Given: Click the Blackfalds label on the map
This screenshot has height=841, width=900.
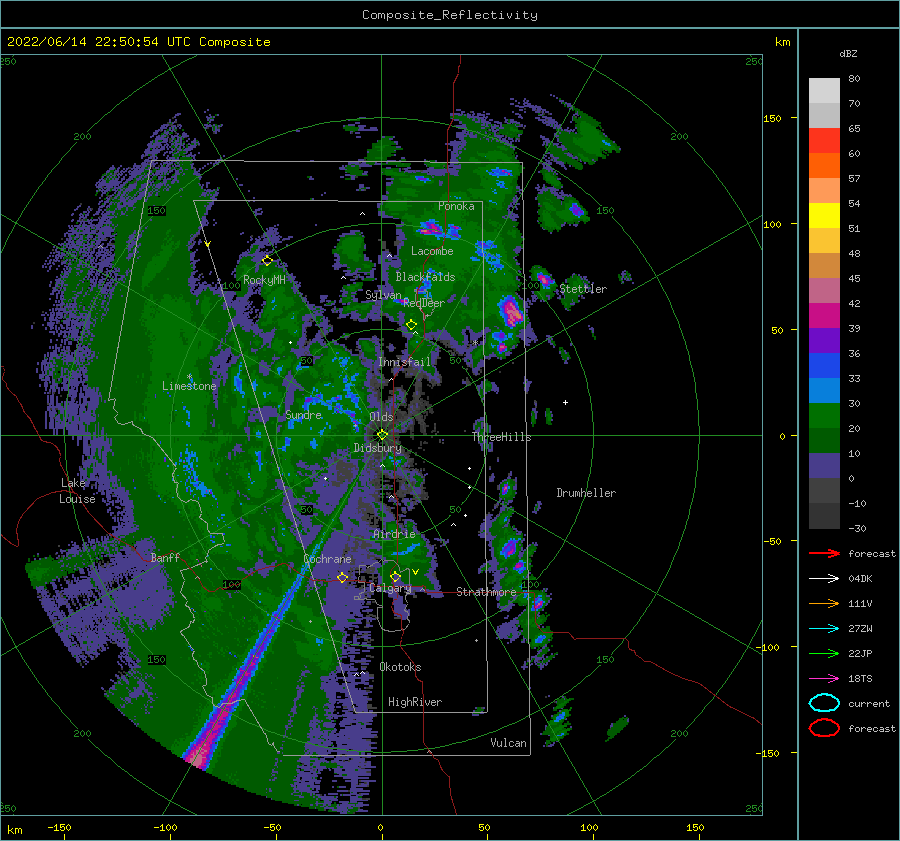Looking at the screenshot, I should click(425, 277).
